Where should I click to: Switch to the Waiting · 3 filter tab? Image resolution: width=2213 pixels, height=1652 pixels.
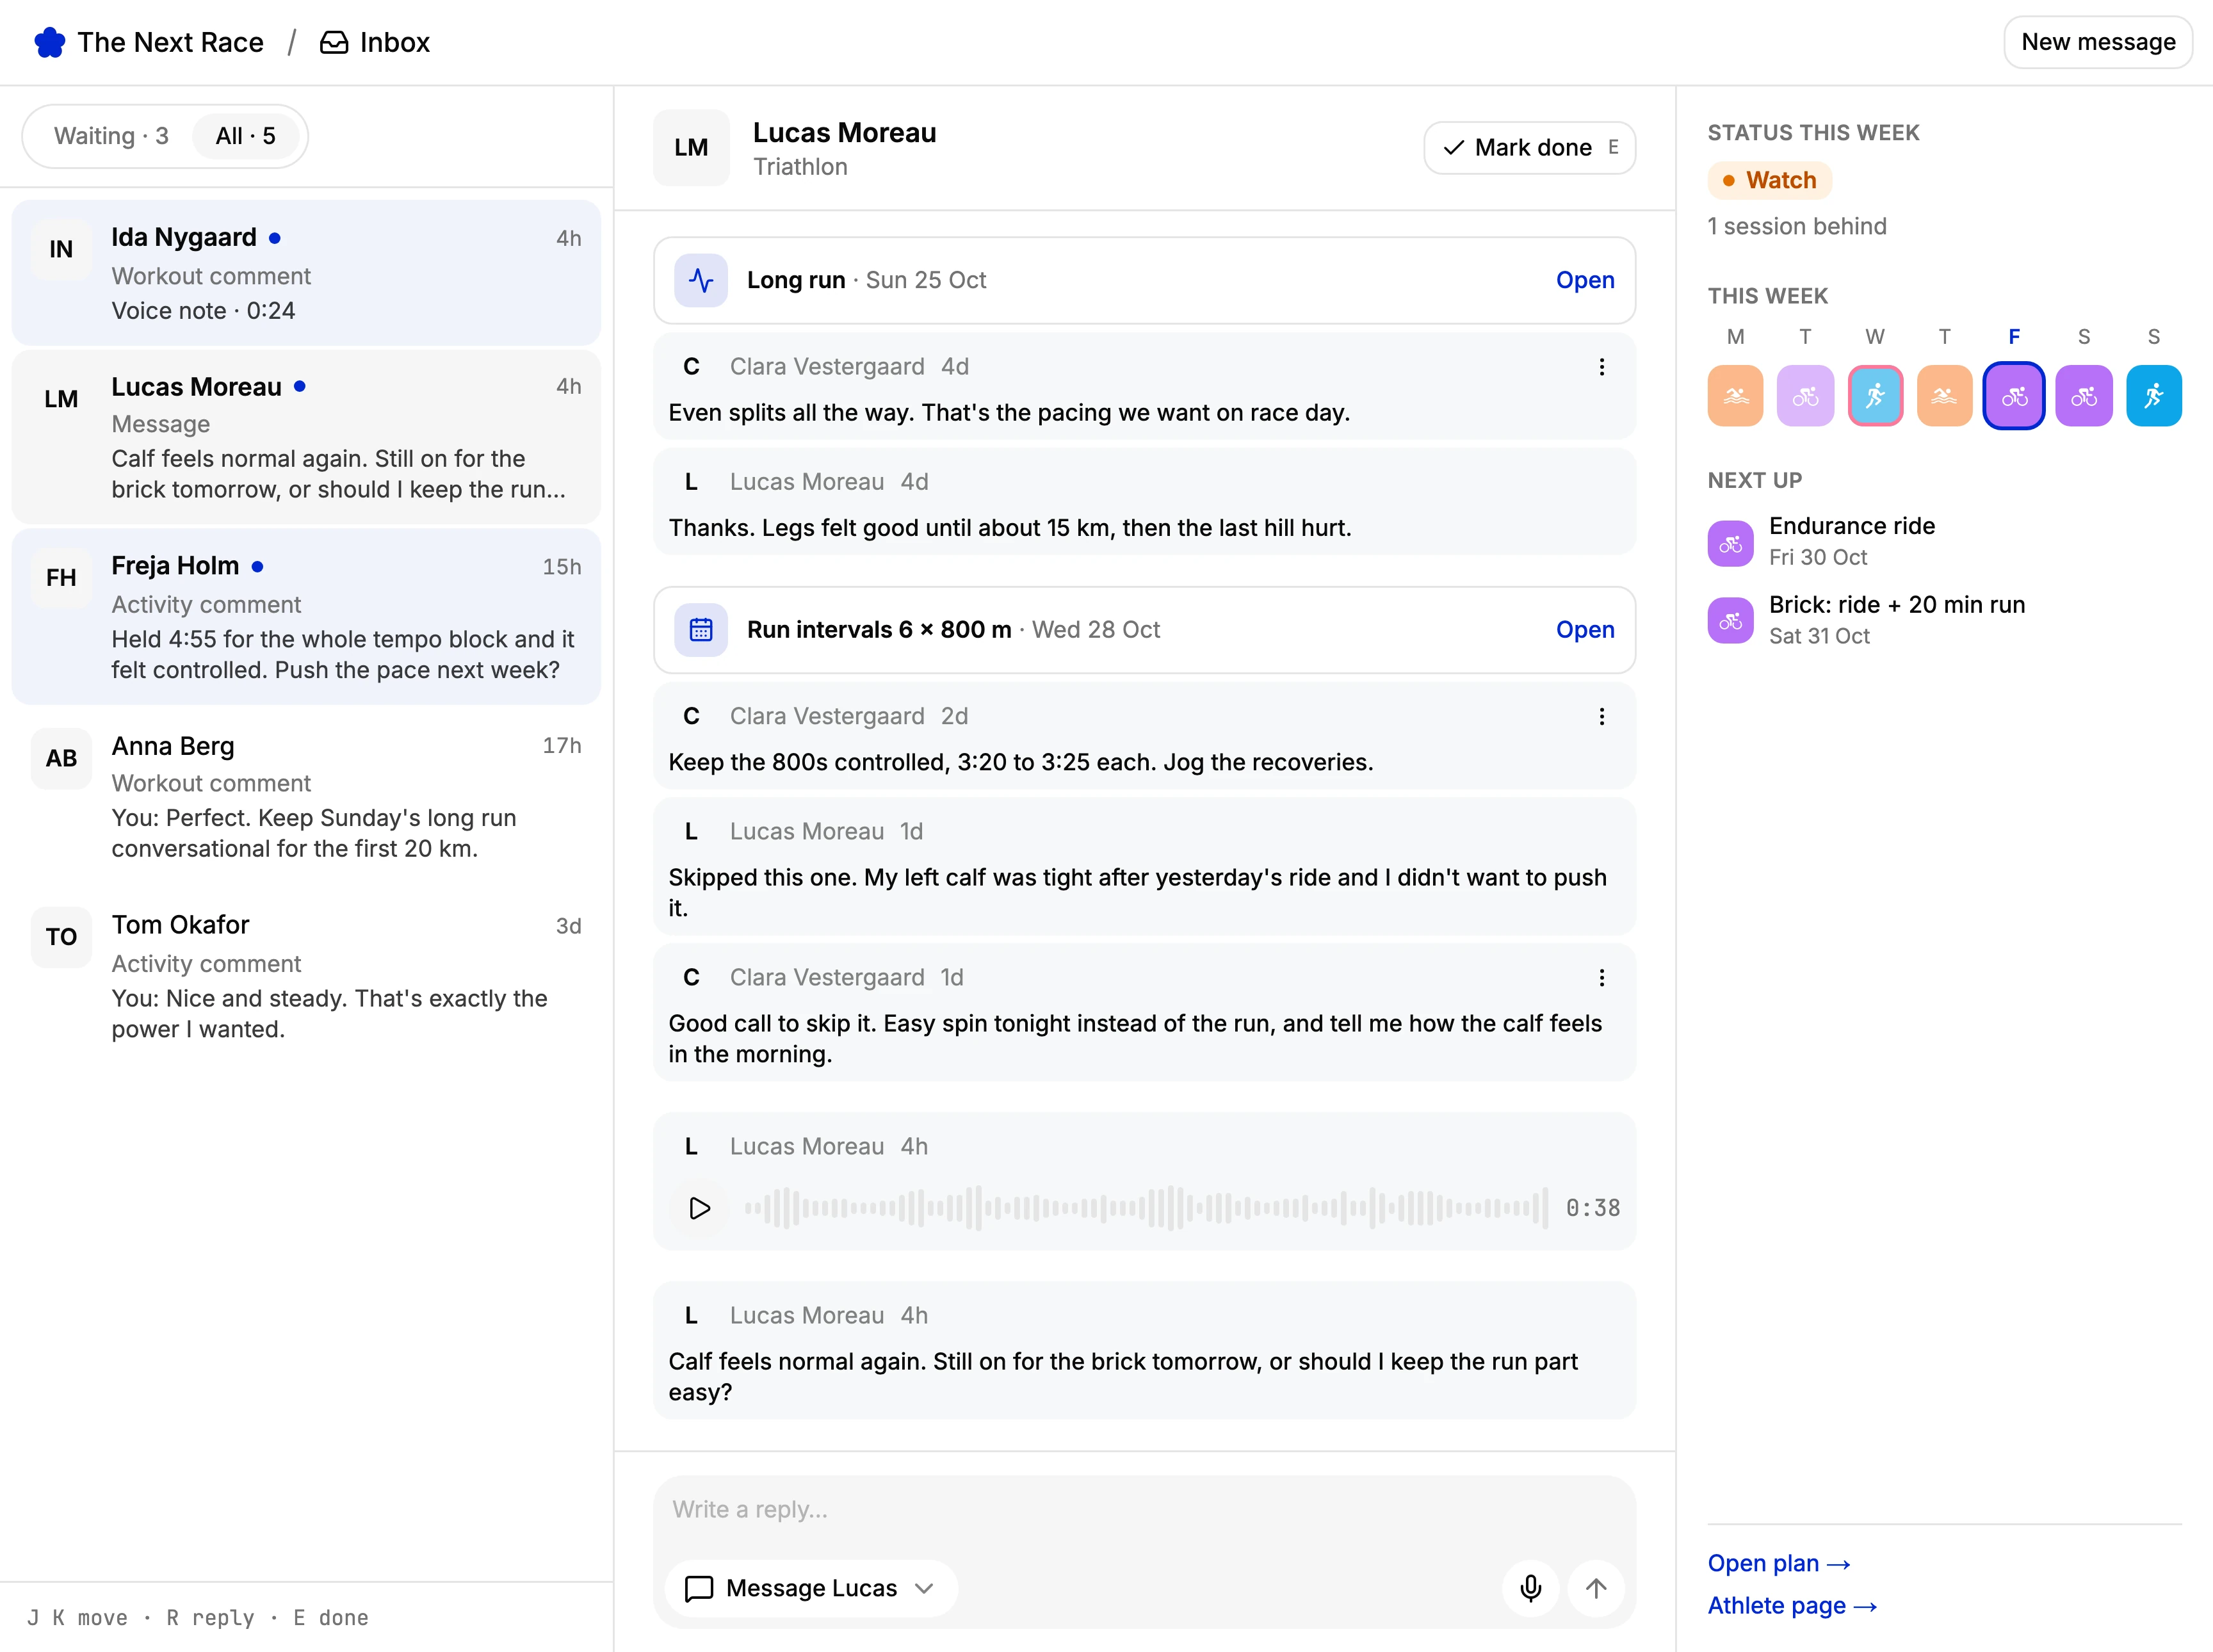[111, 136]
